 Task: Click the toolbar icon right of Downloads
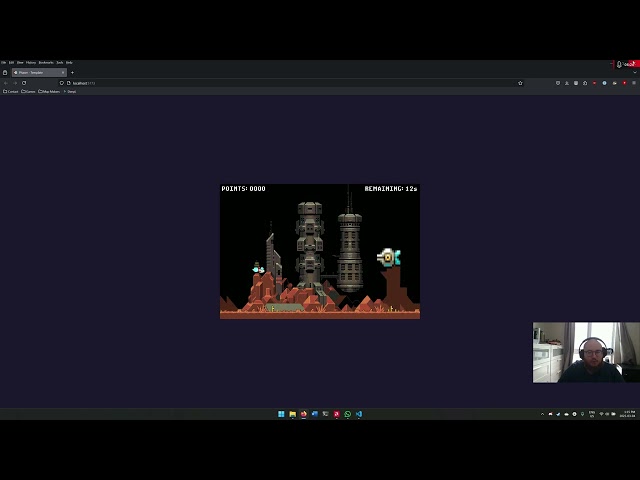point(576,83)
